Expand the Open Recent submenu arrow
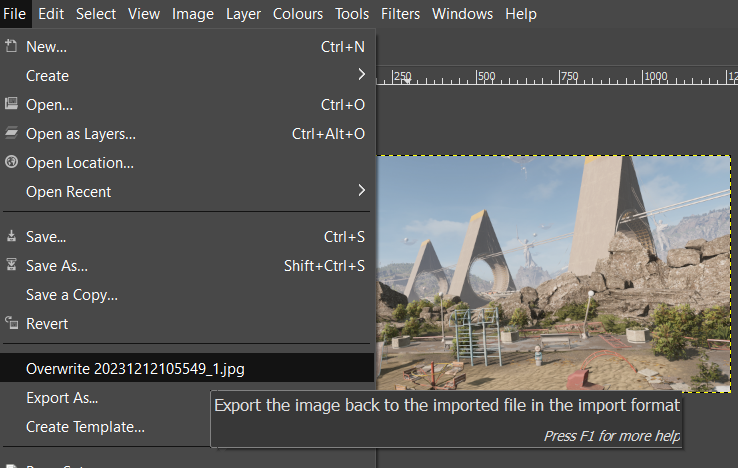This screenshot has width=738, height=468. tap(361, 191)
